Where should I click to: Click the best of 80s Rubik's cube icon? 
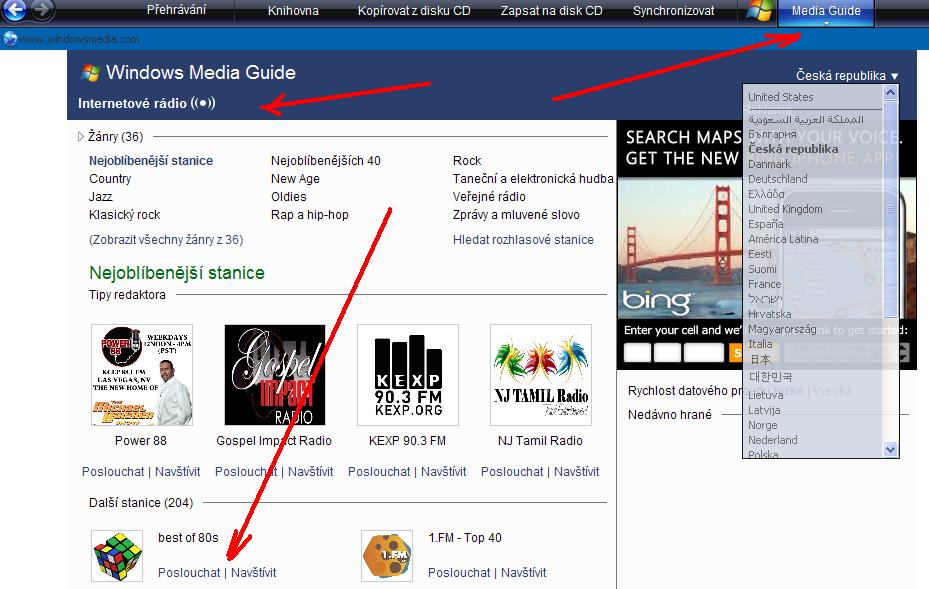pos(117,556)
